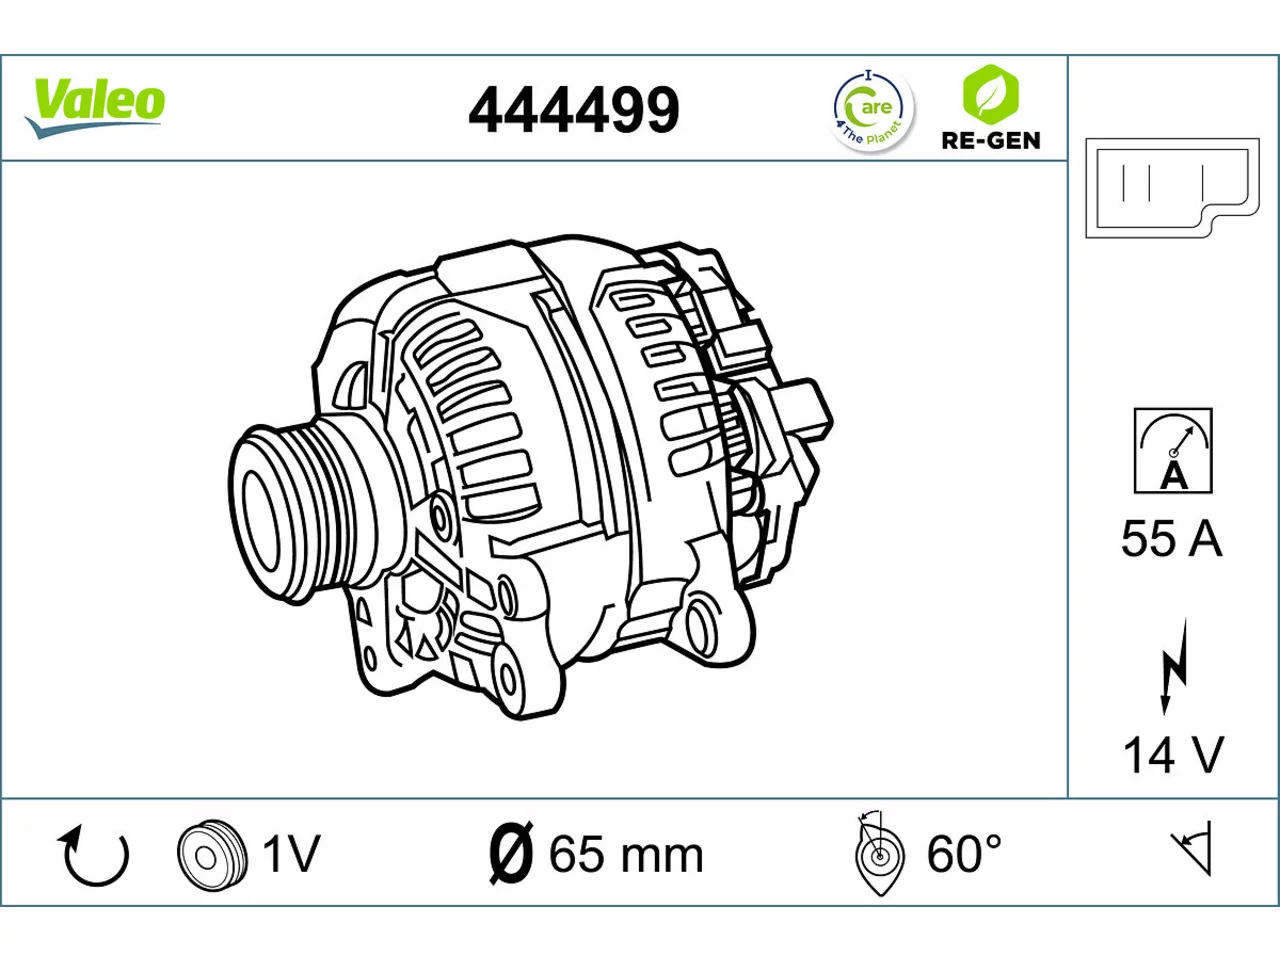Screen dimensions: 1280x960
Task: Click the pulley grooves icon
Action: point(211,856)
